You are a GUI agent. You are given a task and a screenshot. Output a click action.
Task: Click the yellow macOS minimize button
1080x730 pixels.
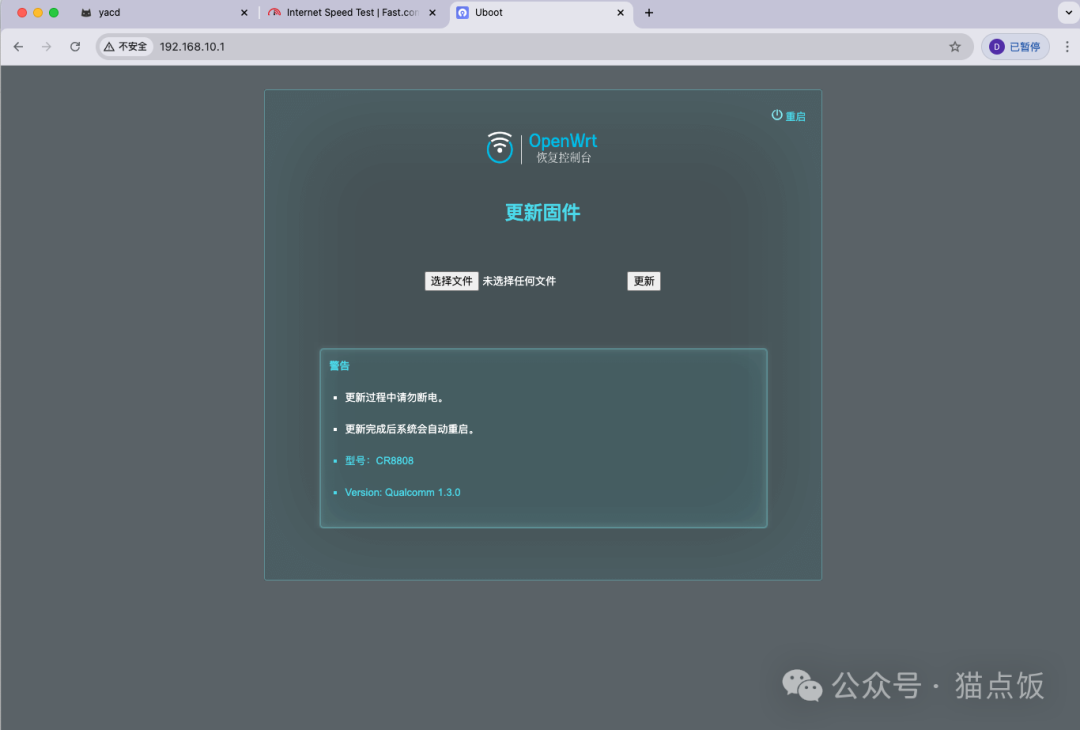click(38, 12)
